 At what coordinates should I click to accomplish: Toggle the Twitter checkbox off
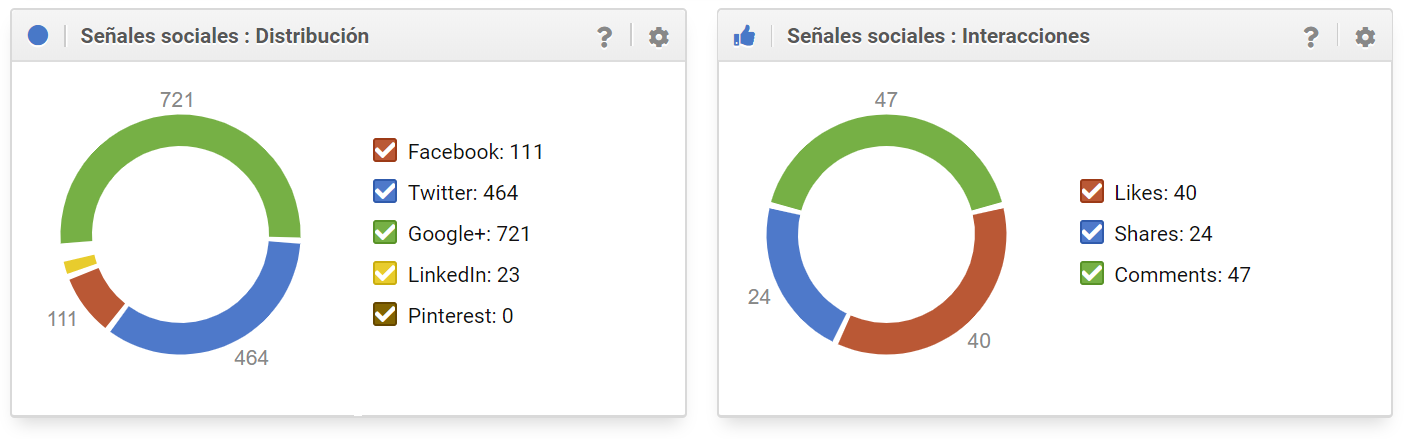[385, 192]
